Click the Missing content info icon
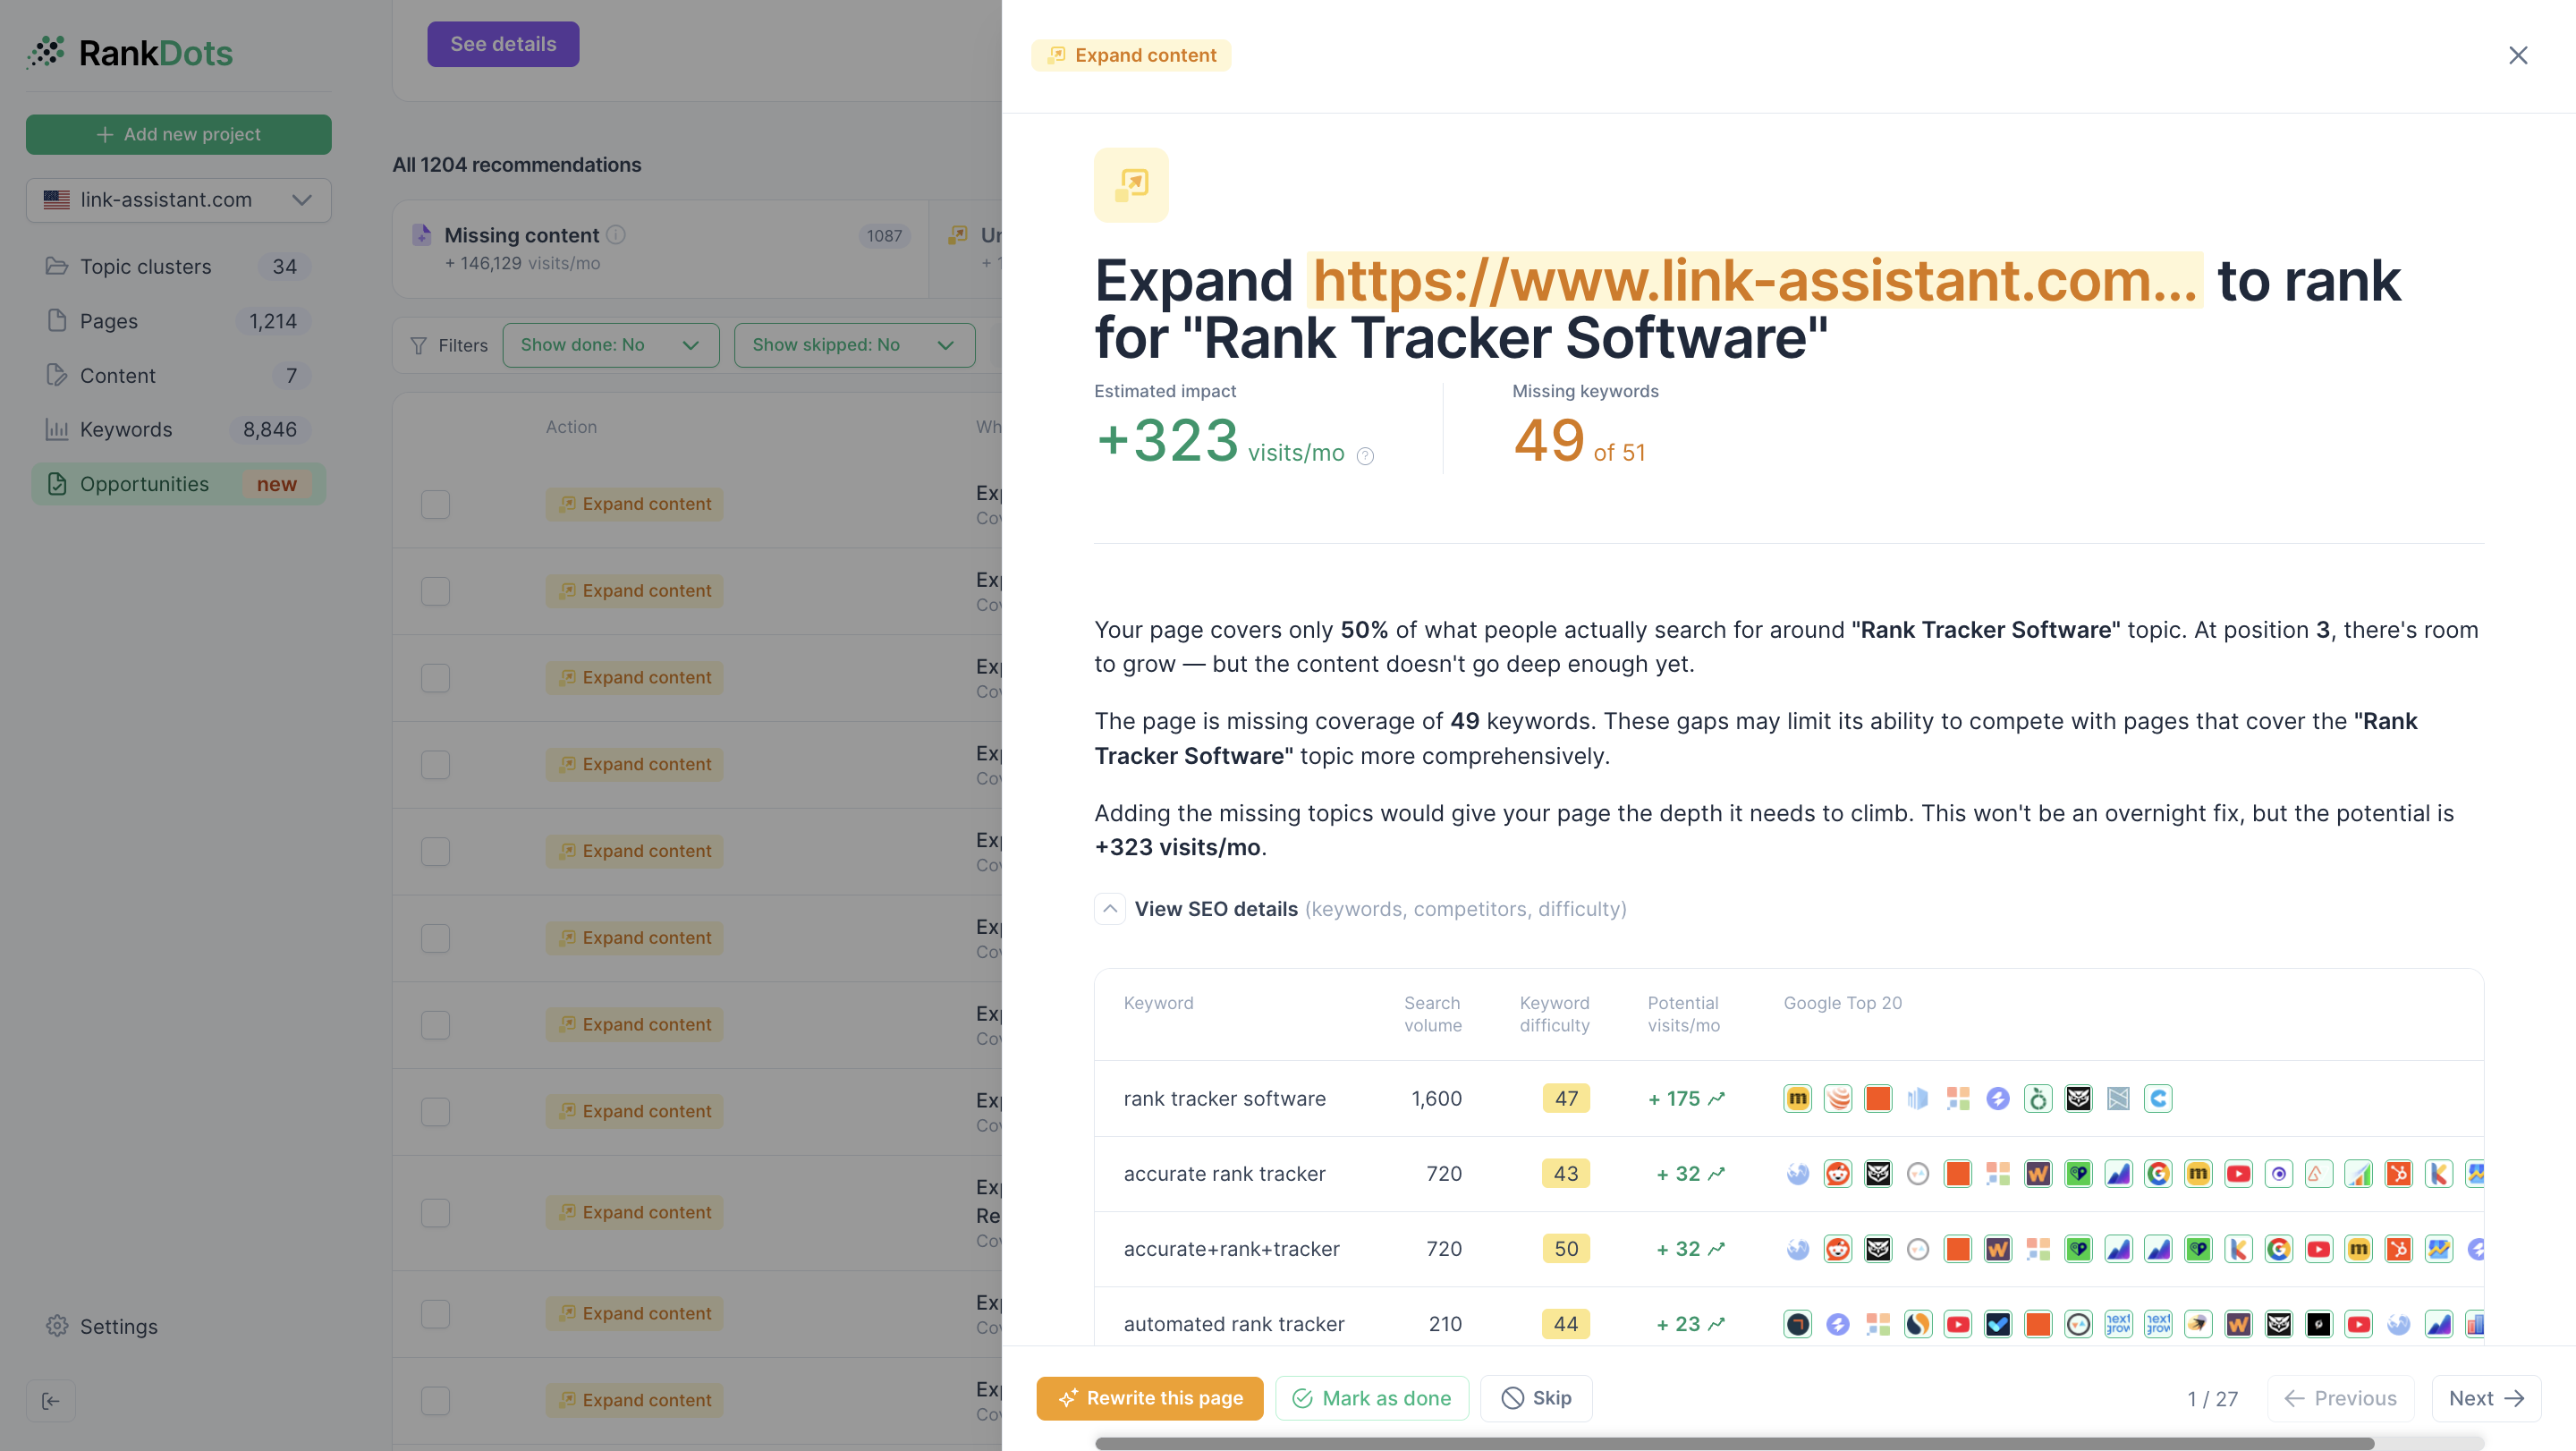The image size is (2576, 1451). (x=616, y=235)
